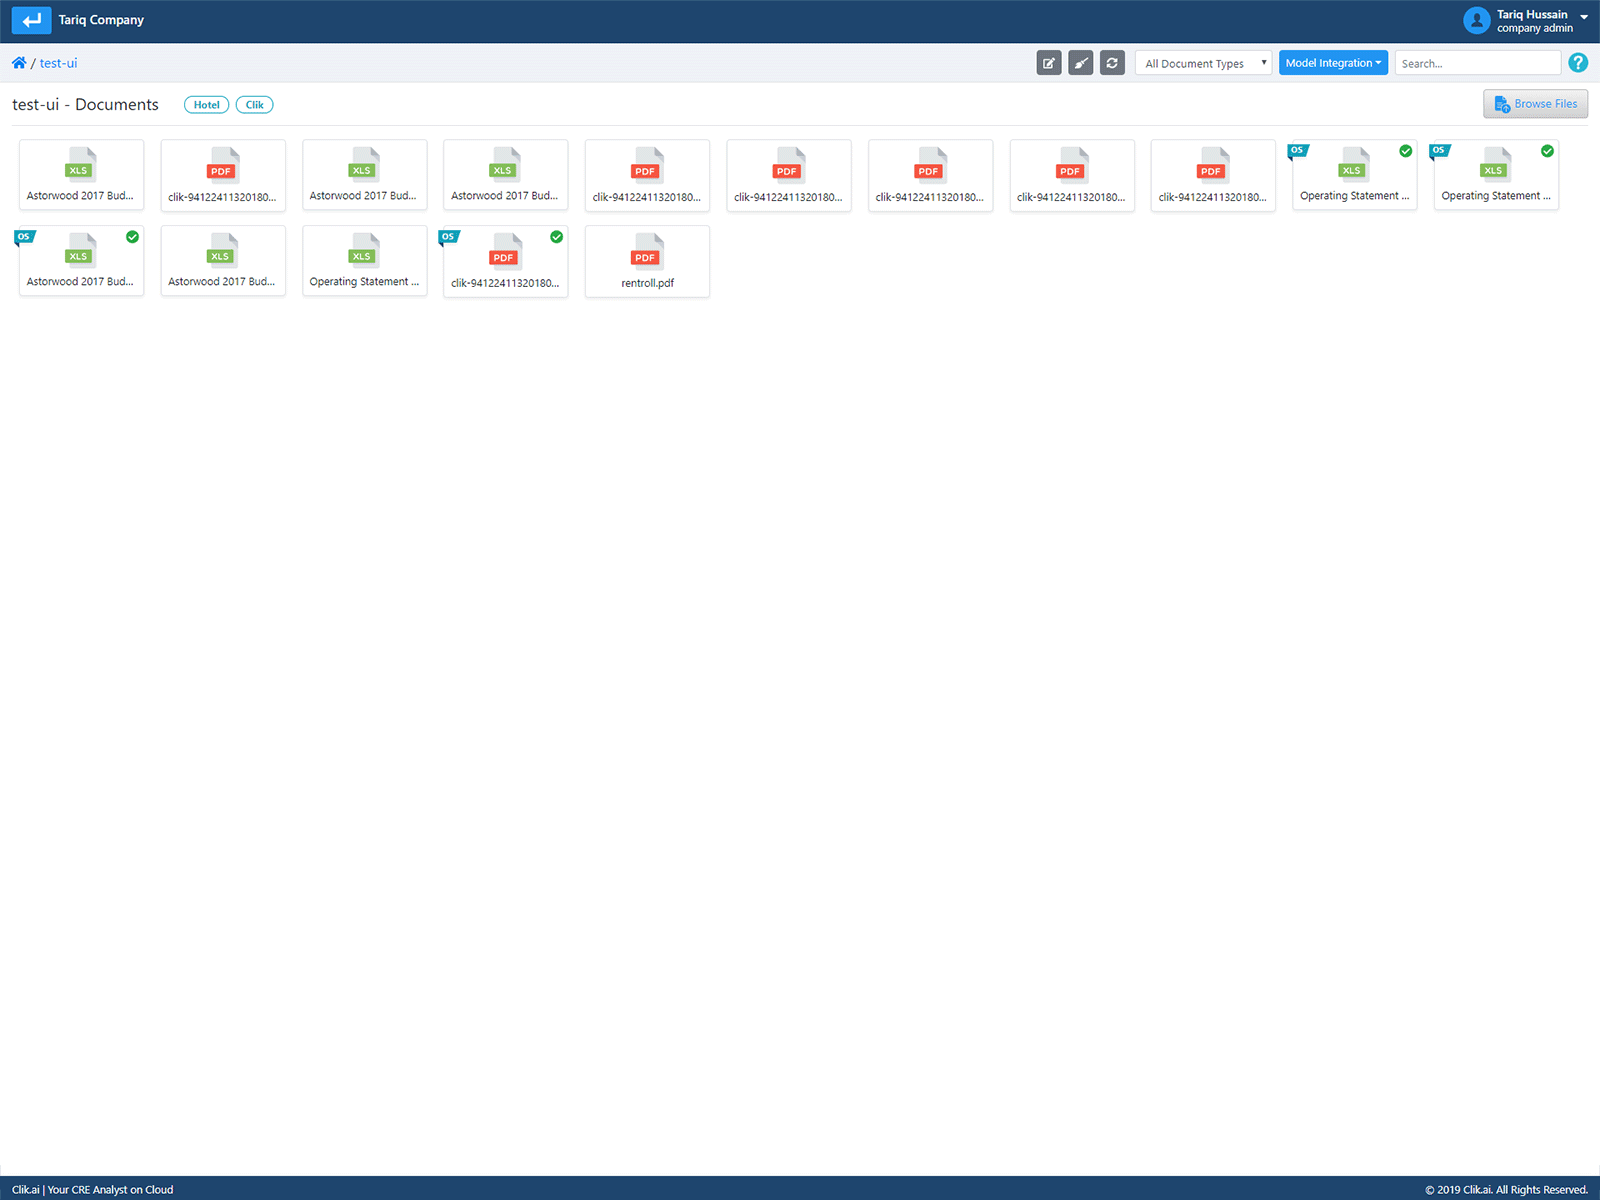Click the Browse Files button
The image size is (1600, 1200).
(x=1535, y=103)
